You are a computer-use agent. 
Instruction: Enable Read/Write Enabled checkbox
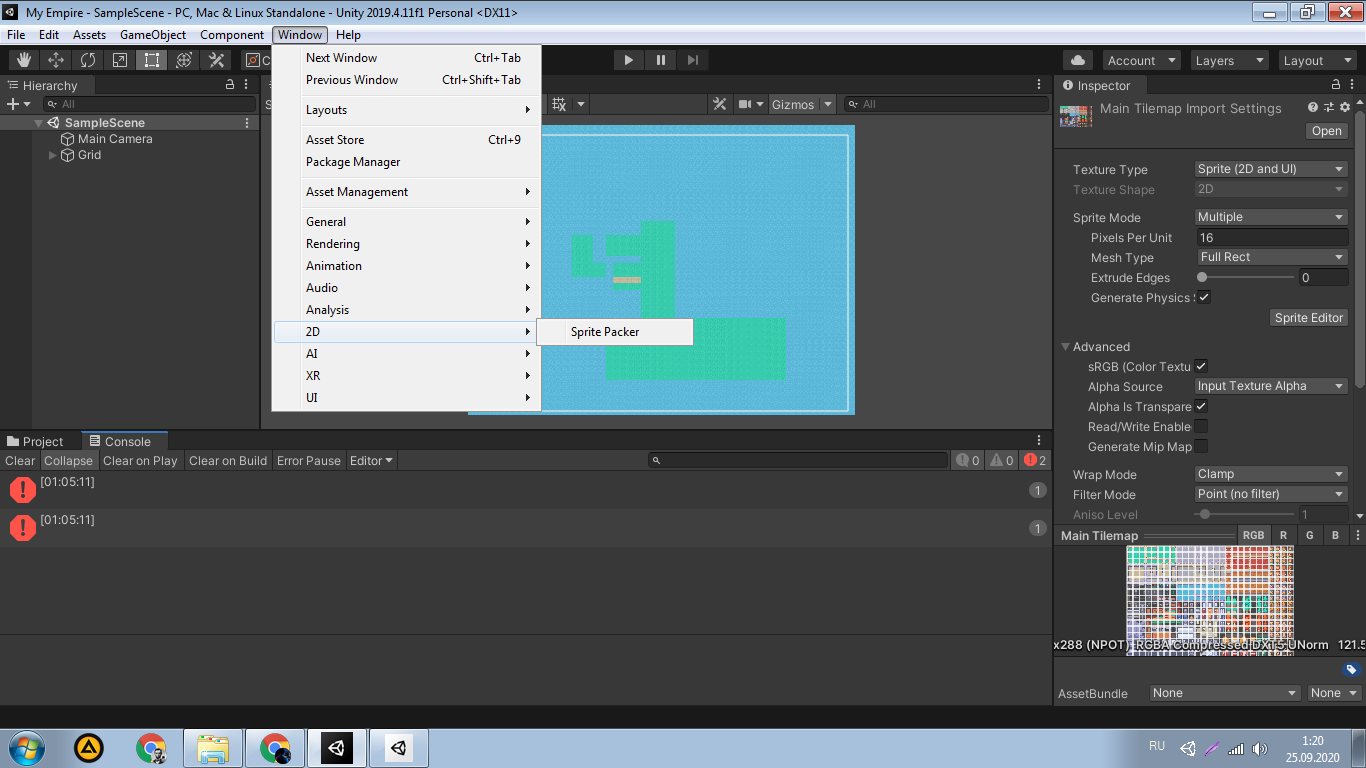tap(1201, 426)
